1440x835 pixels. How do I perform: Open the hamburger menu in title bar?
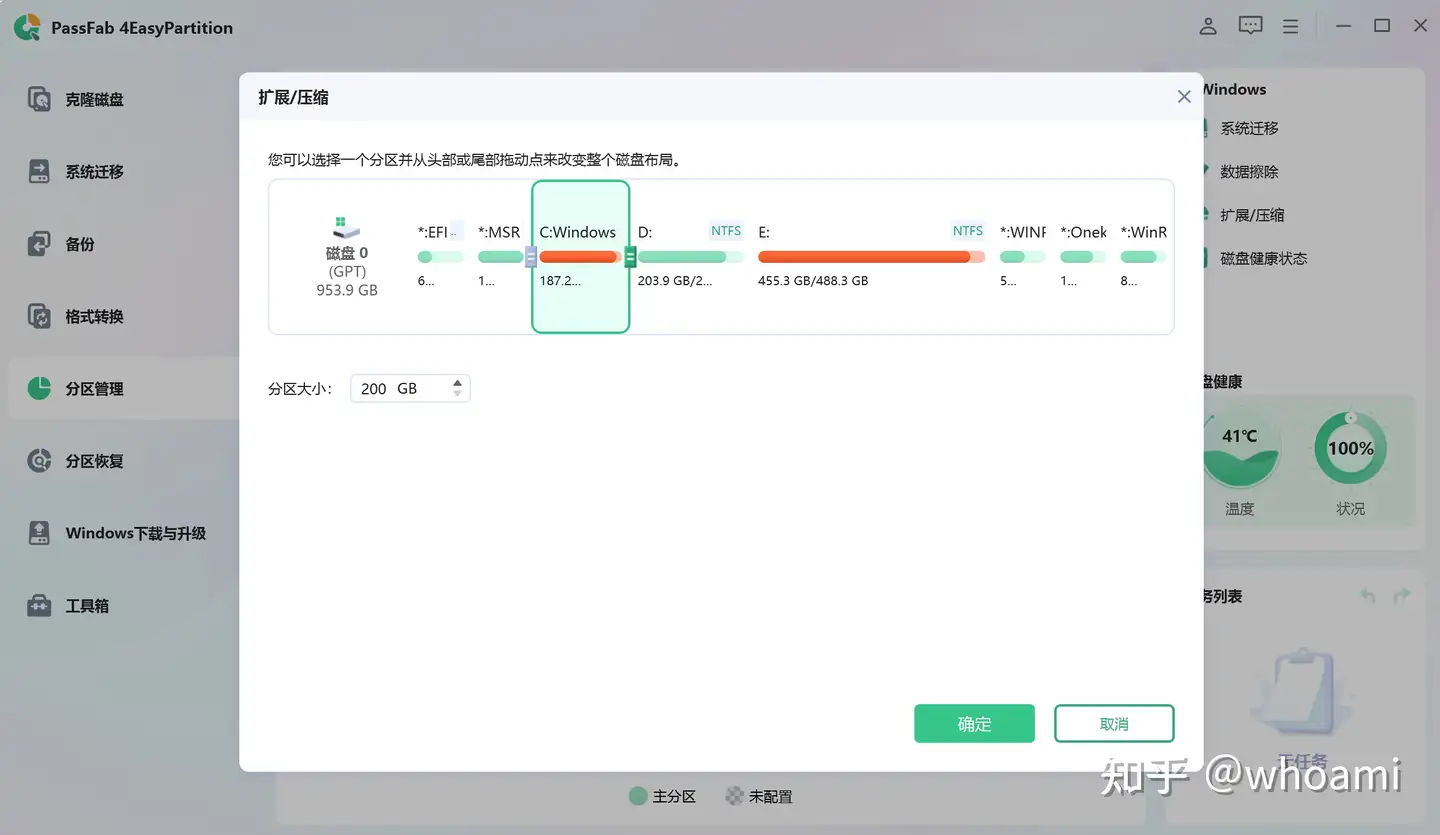(x=1291, y=27)
